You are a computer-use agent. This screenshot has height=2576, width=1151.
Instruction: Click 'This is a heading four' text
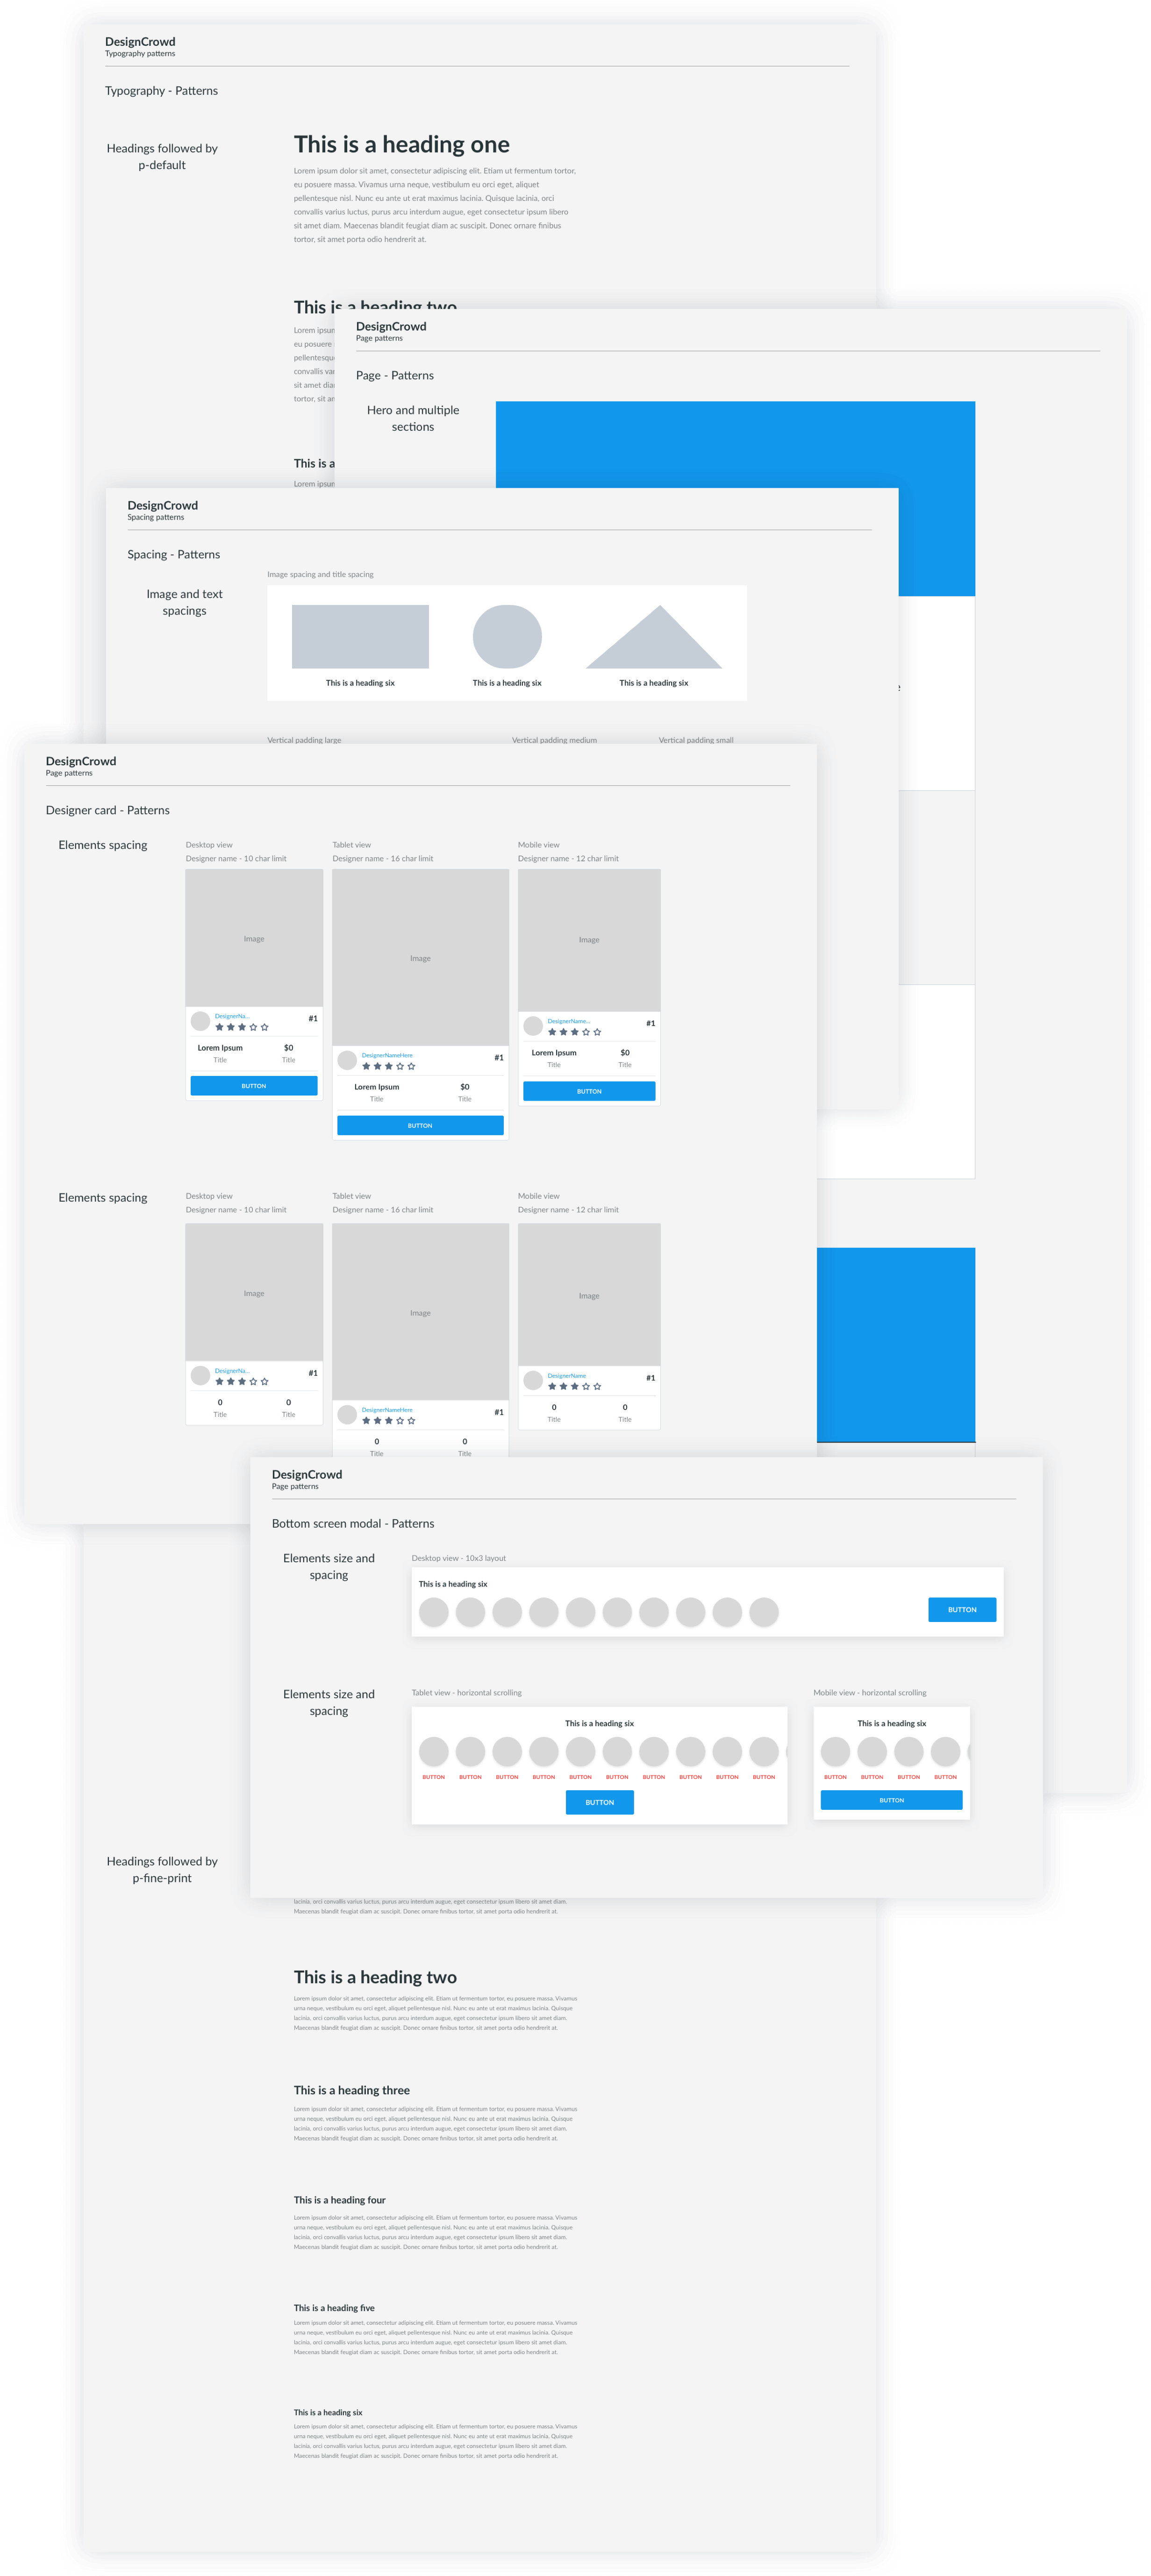coord(340,2200)
